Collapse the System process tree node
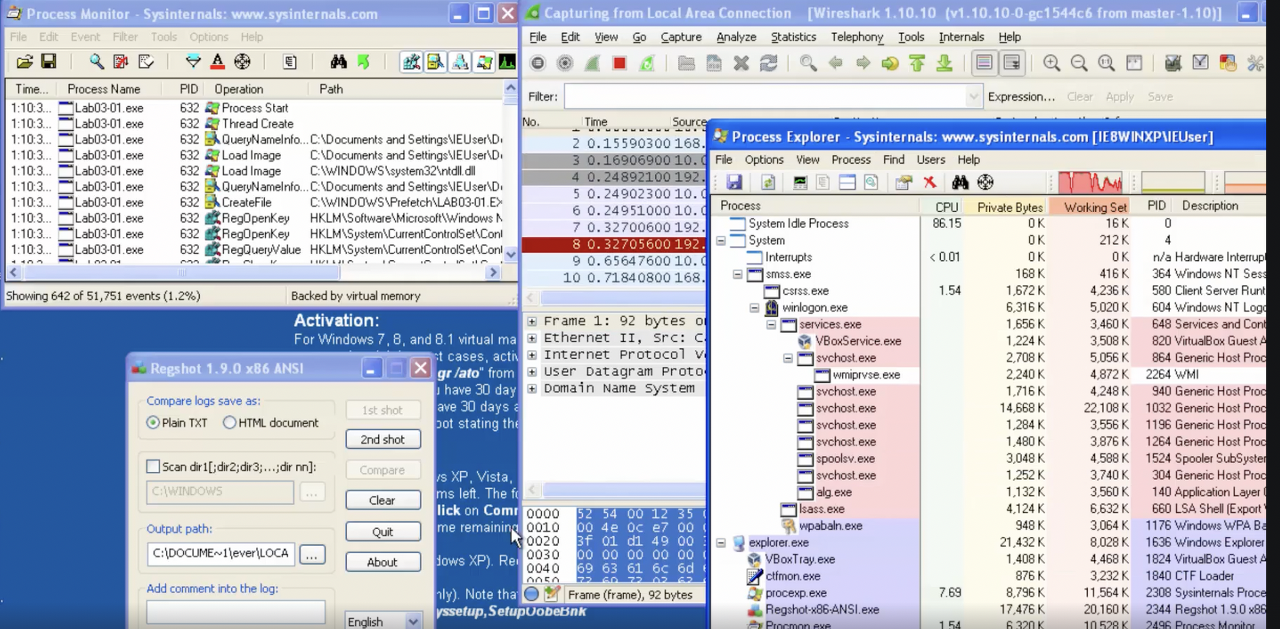Viewport: 1280px width, 629px height. pyautogui.click(x=722, y=240)
